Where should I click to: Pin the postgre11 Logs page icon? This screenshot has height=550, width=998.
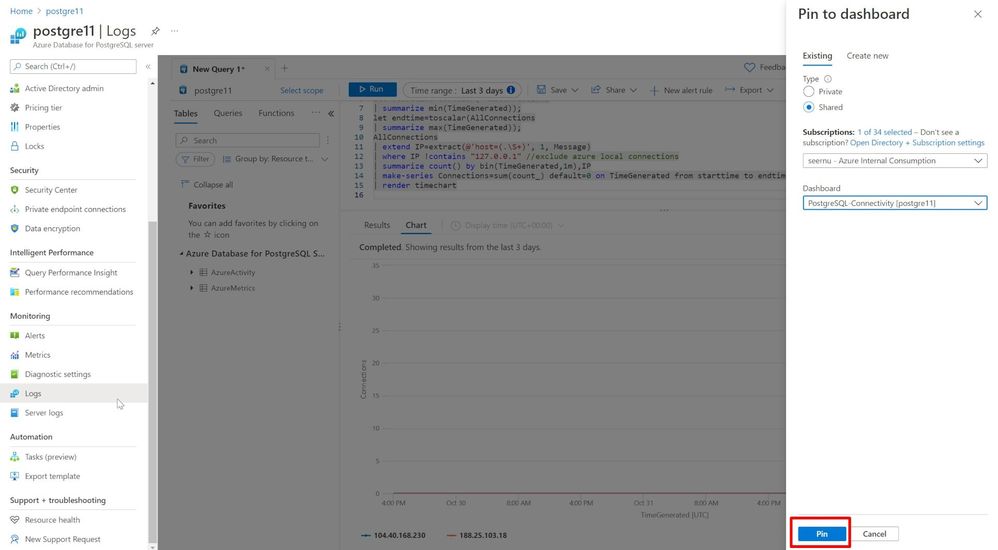tap(155, 31)
